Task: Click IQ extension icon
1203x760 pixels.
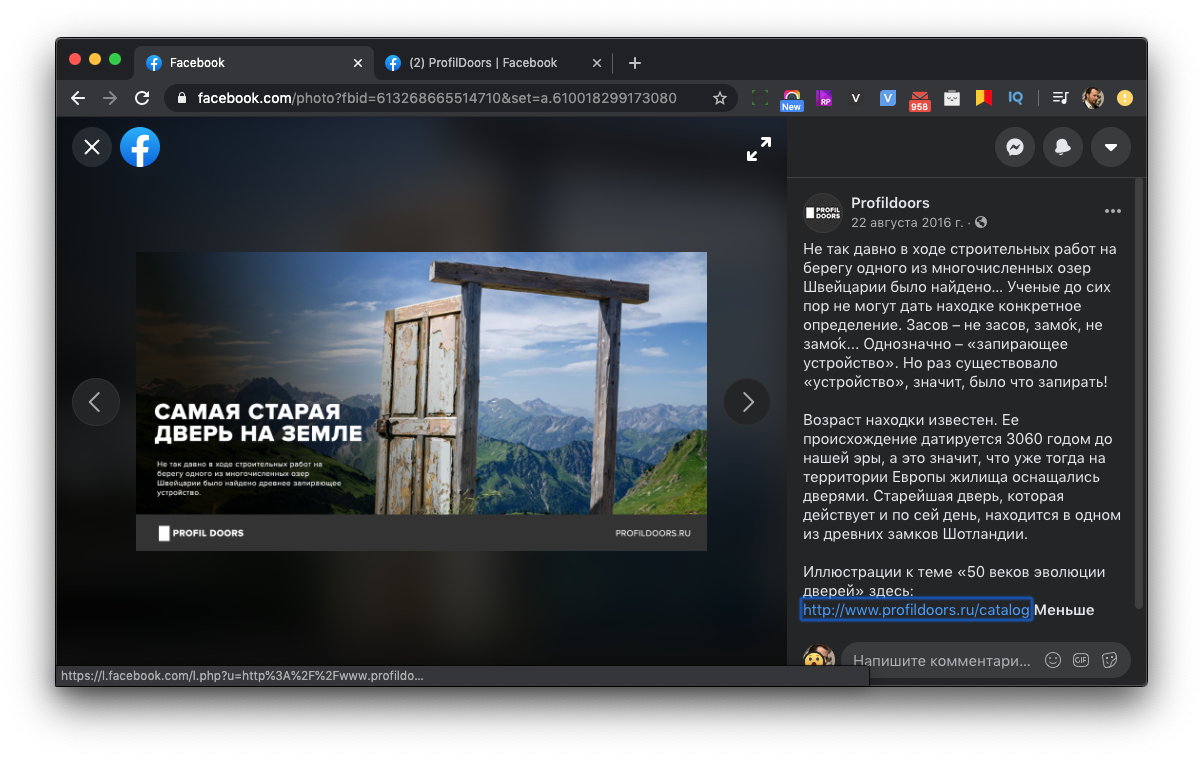Action: click(x=1015, y=98)
